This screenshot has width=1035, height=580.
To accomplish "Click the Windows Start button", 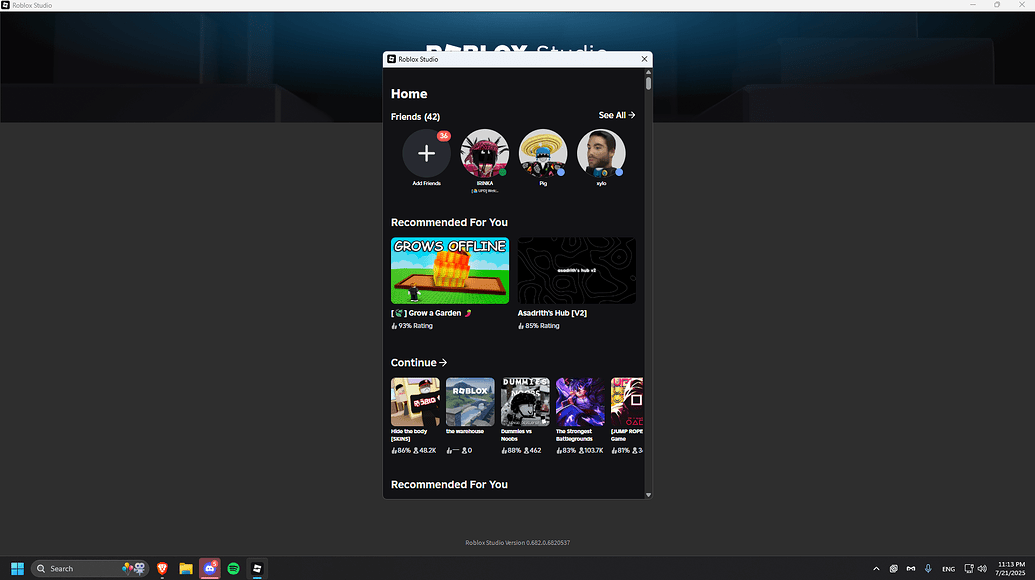I will [17, 568].
